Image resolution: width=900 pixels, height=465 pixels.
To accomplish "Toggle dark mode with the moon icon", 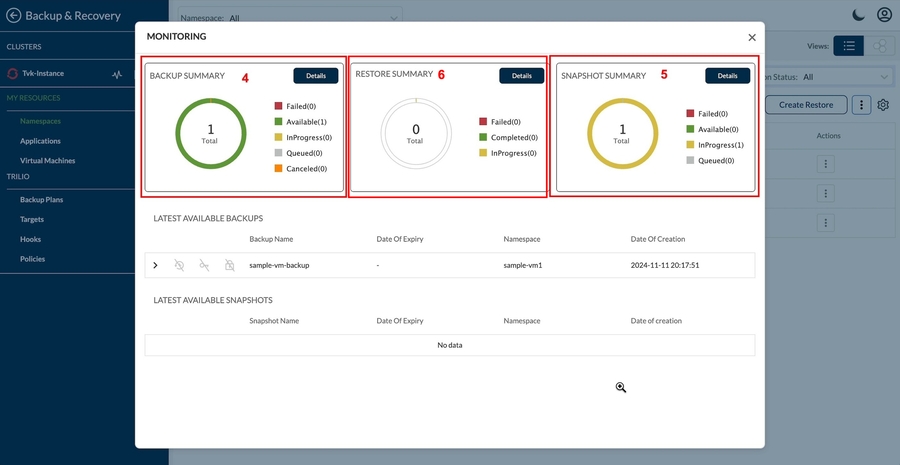I will 859,15.
